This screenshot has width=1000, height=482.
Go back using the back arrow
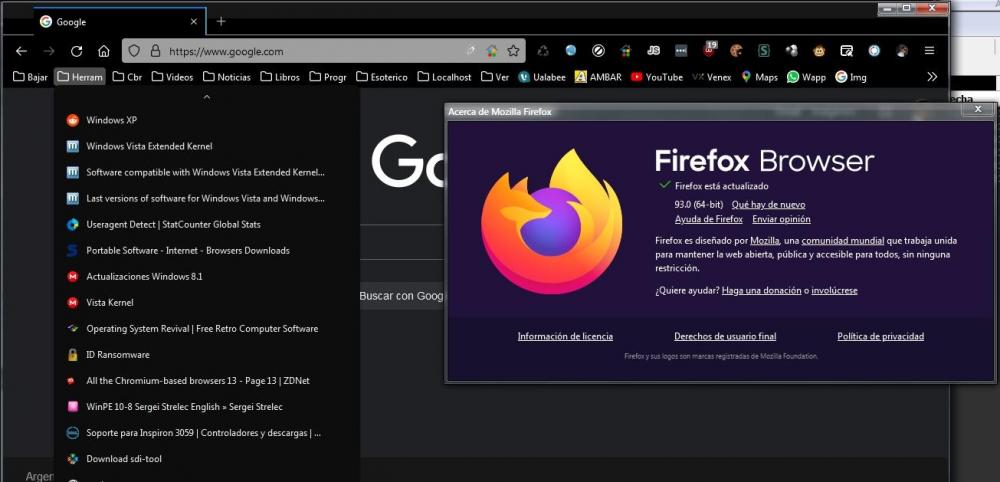click(x=21, y=51)
